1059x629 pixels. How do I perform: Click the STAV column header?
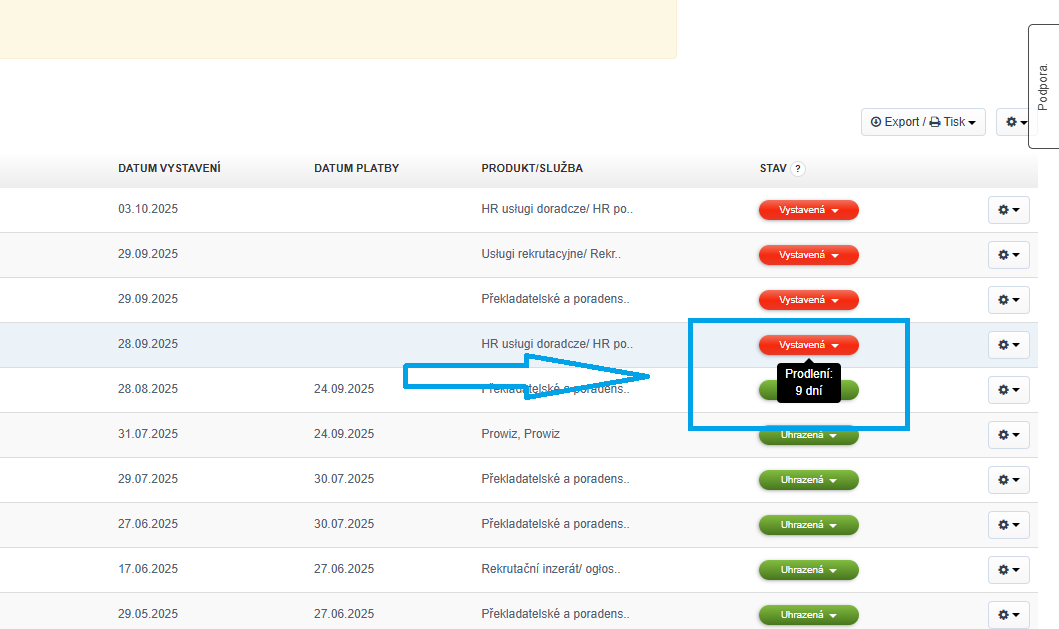tap(773, 168)
